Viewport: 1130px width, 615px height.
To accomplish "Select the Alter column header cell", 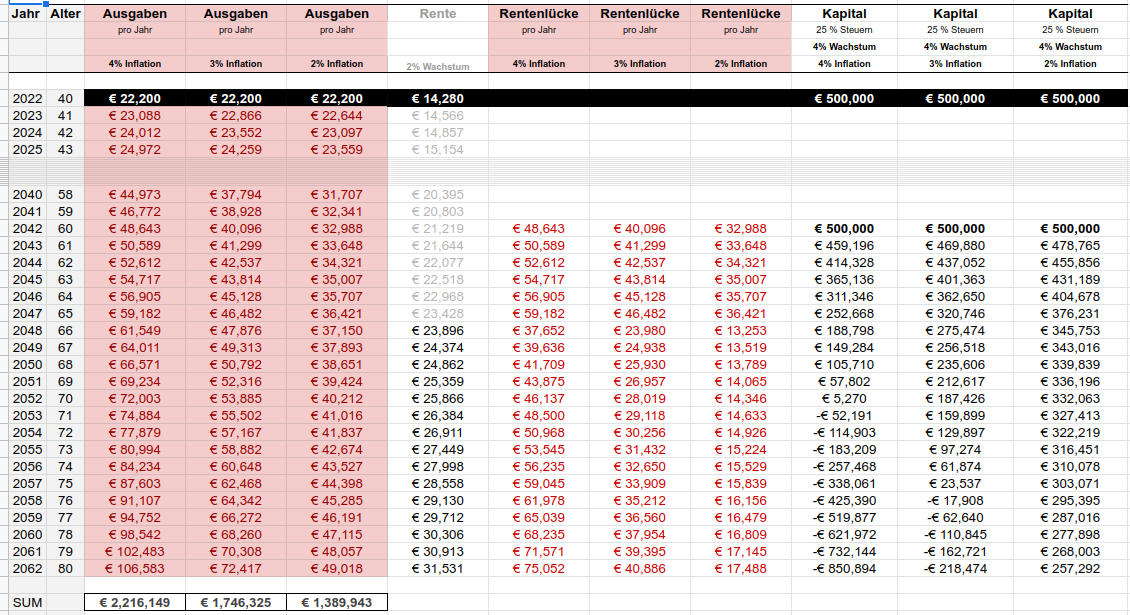I will pos(65,15).
